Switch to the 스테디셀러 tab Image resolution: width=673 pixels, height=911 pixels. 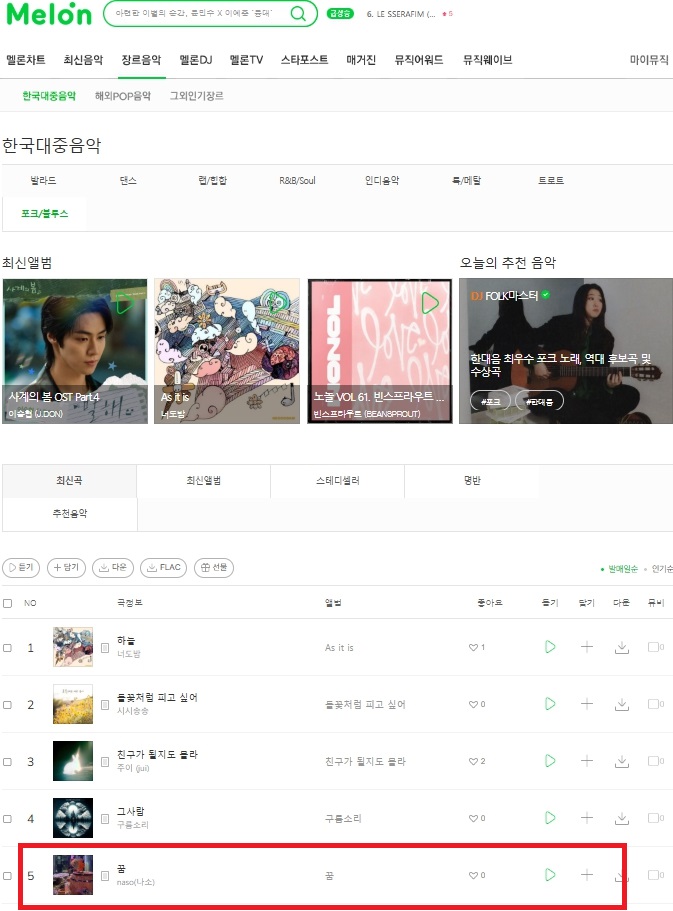(x=338, y=480)
